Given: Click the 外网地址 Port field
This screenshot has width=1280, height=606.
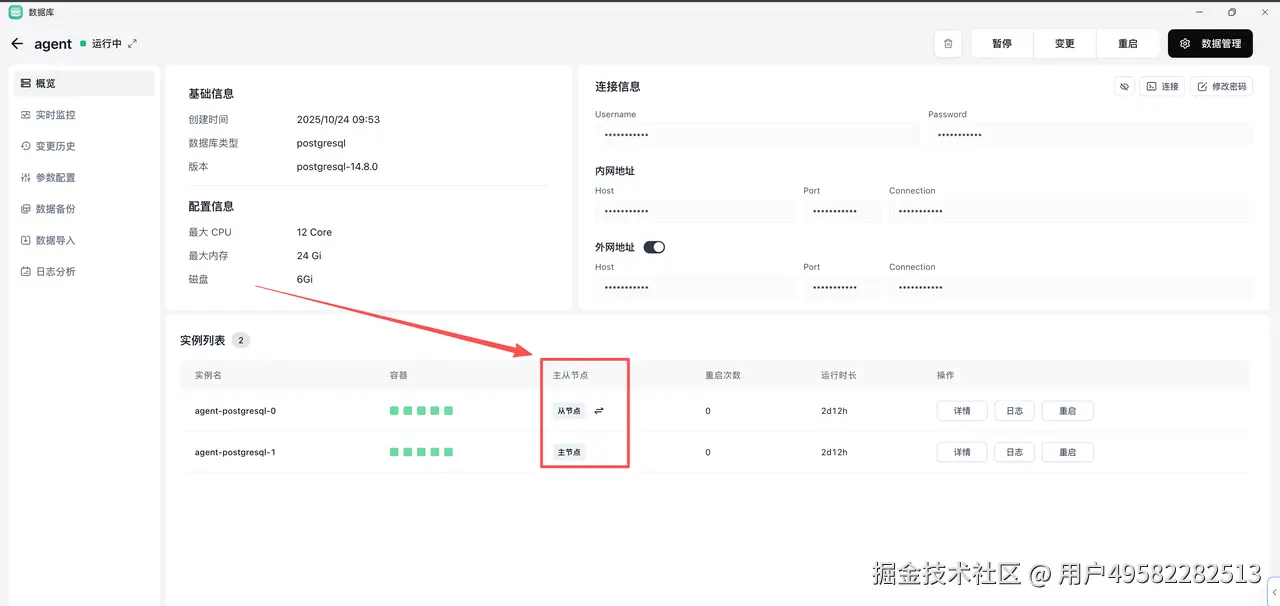Looking at the screenshot, I should (x=842, y=288).
